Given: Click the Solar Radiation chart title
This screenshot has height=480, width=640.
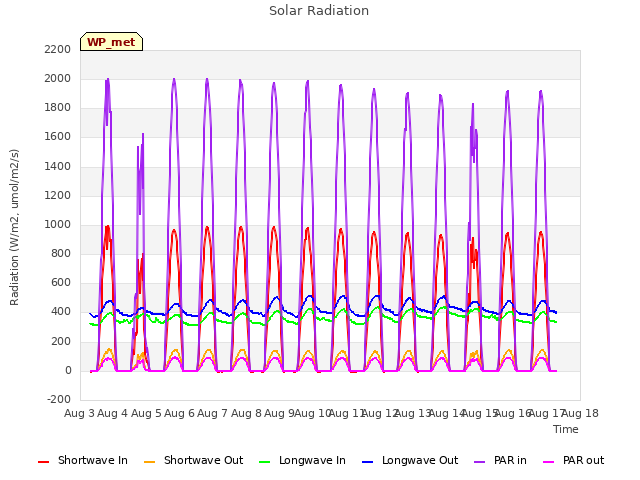Looking at the screenshot, I should [x=319, y=11].
